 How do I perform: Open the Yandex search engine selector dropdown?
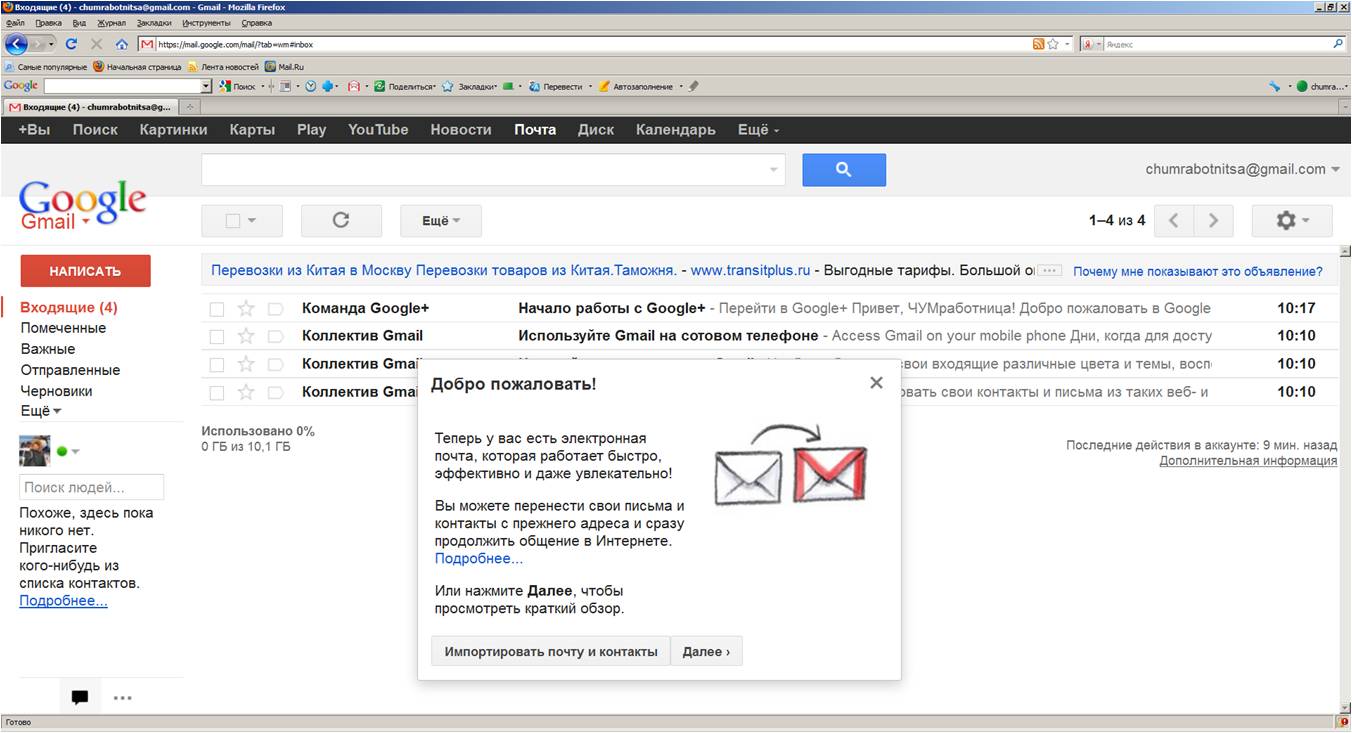(1091, 44)
